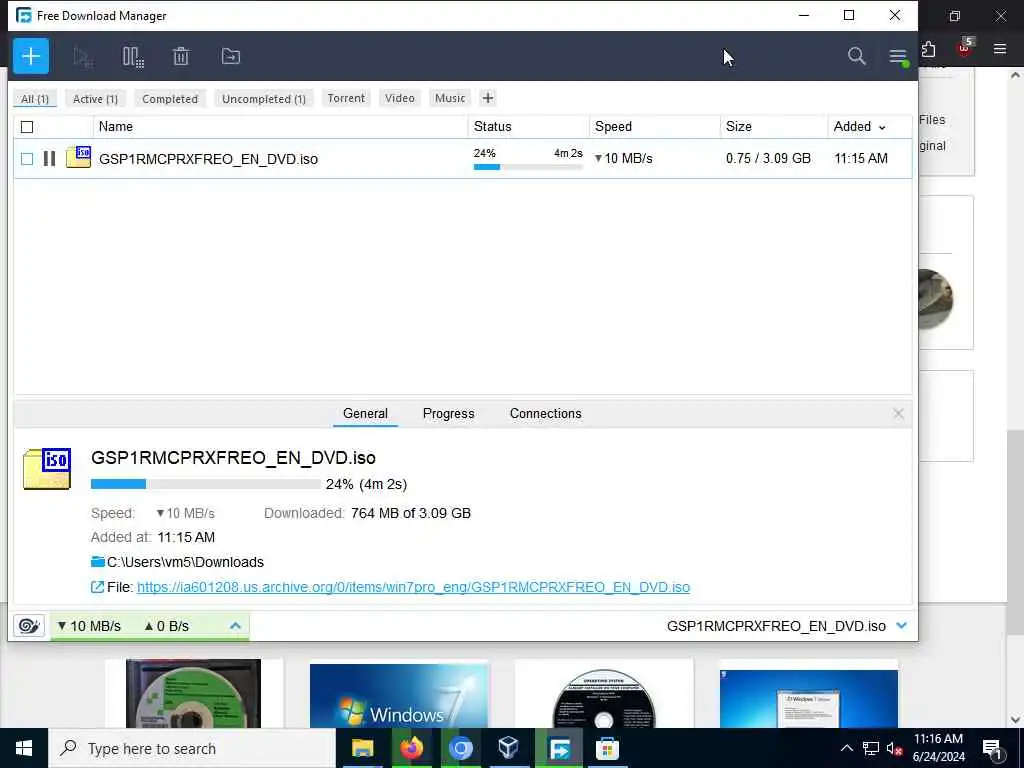
Task: Click the Size column header
Action: pyautogui.click(x=774, y=127)
